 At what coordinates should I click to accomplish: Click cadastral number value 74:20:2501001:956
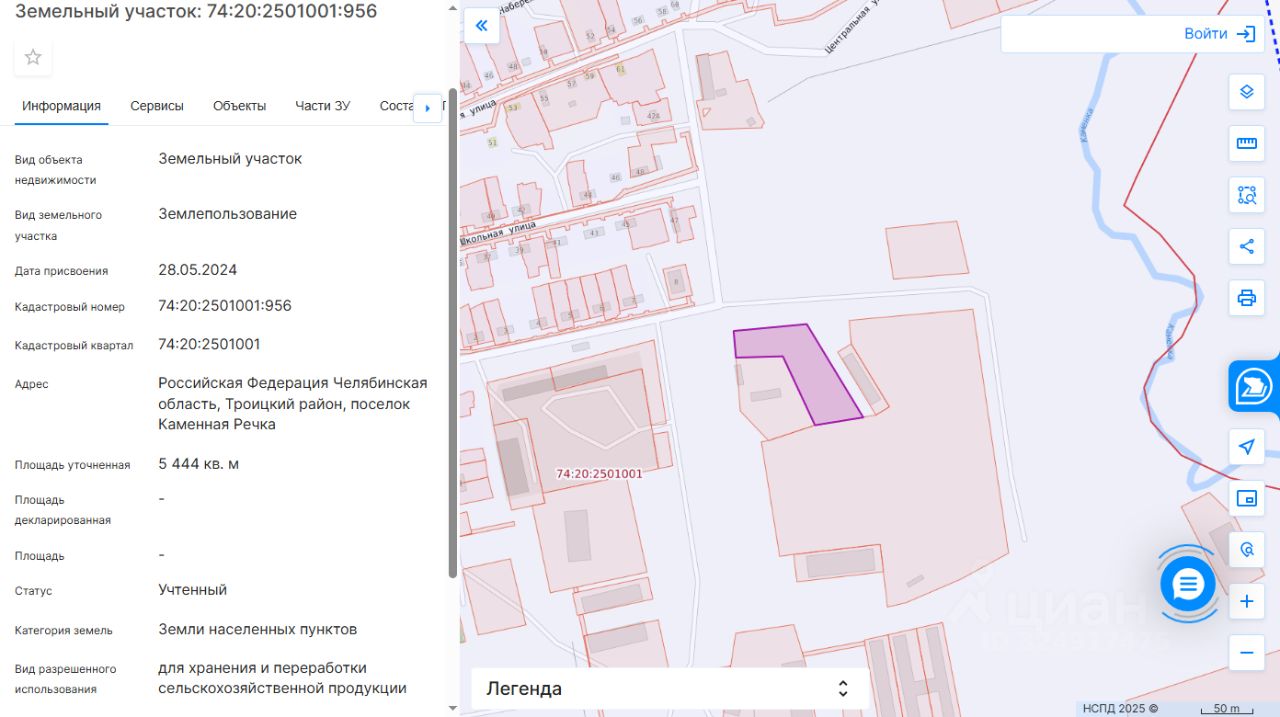pos(225,306)
